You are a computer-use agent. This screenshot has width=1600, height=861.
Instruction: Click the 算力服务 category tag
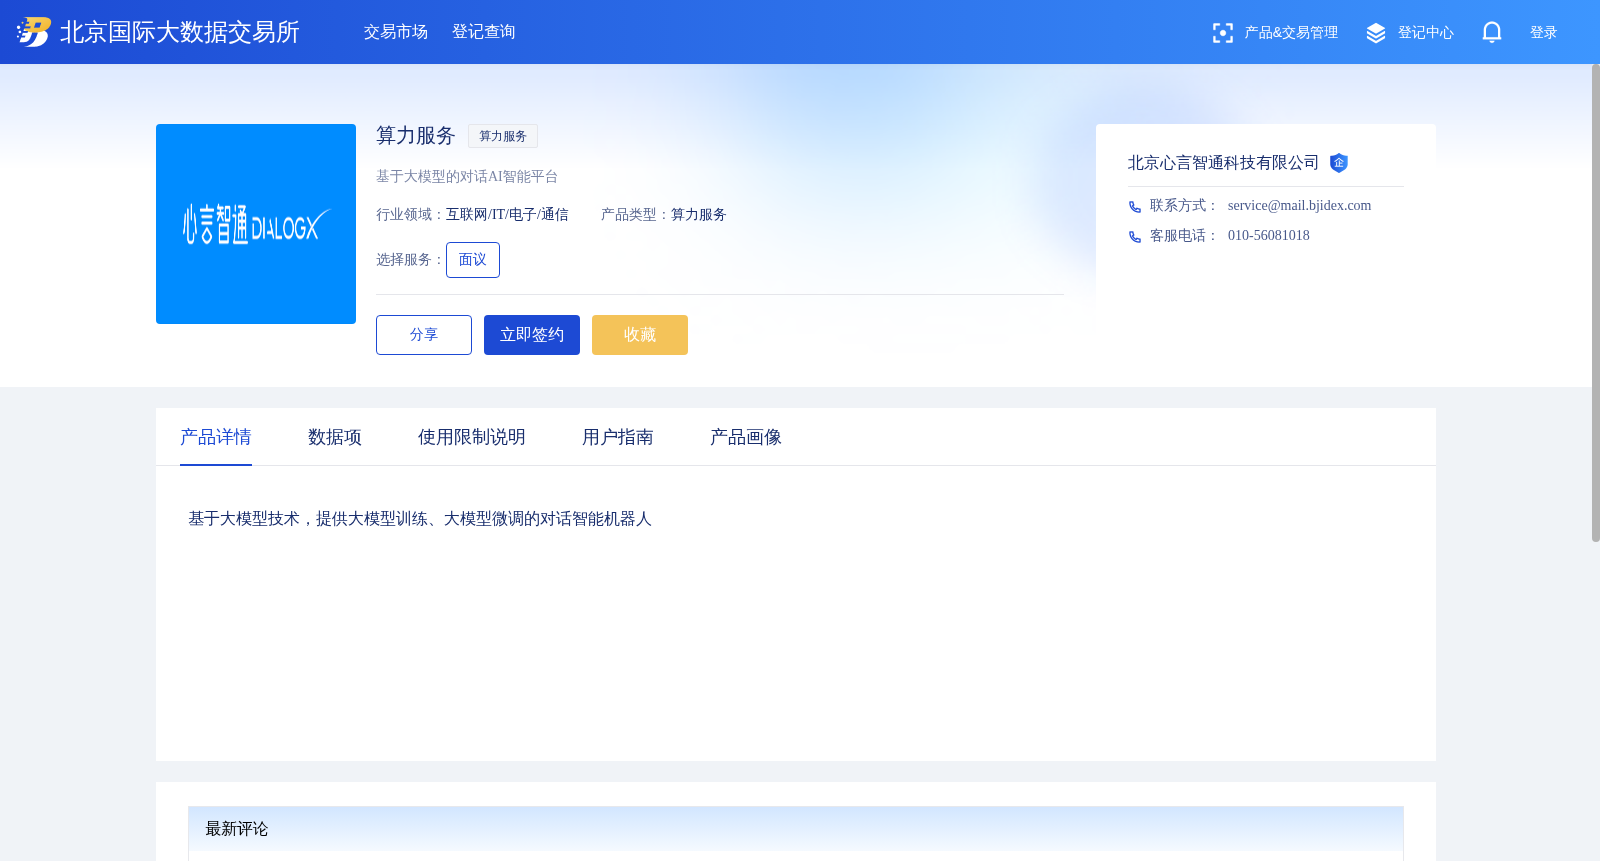coord(503,136)
